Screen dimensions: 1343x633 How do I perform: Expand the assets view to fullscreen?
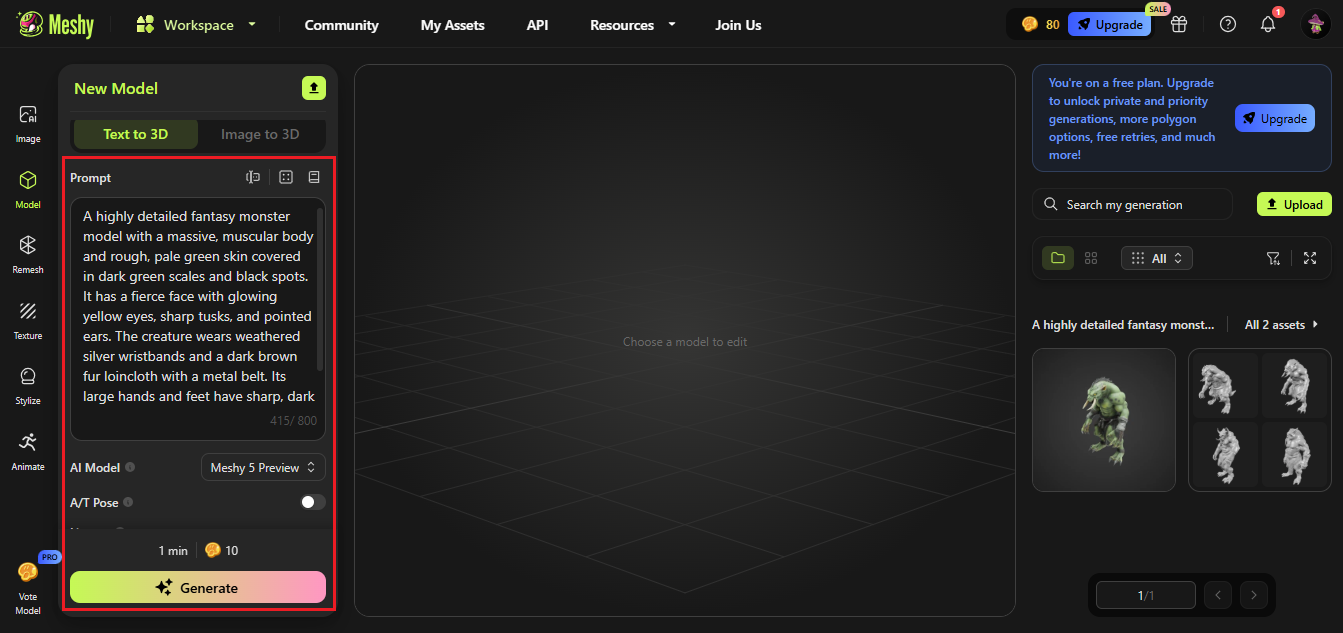coord(1310,258)
